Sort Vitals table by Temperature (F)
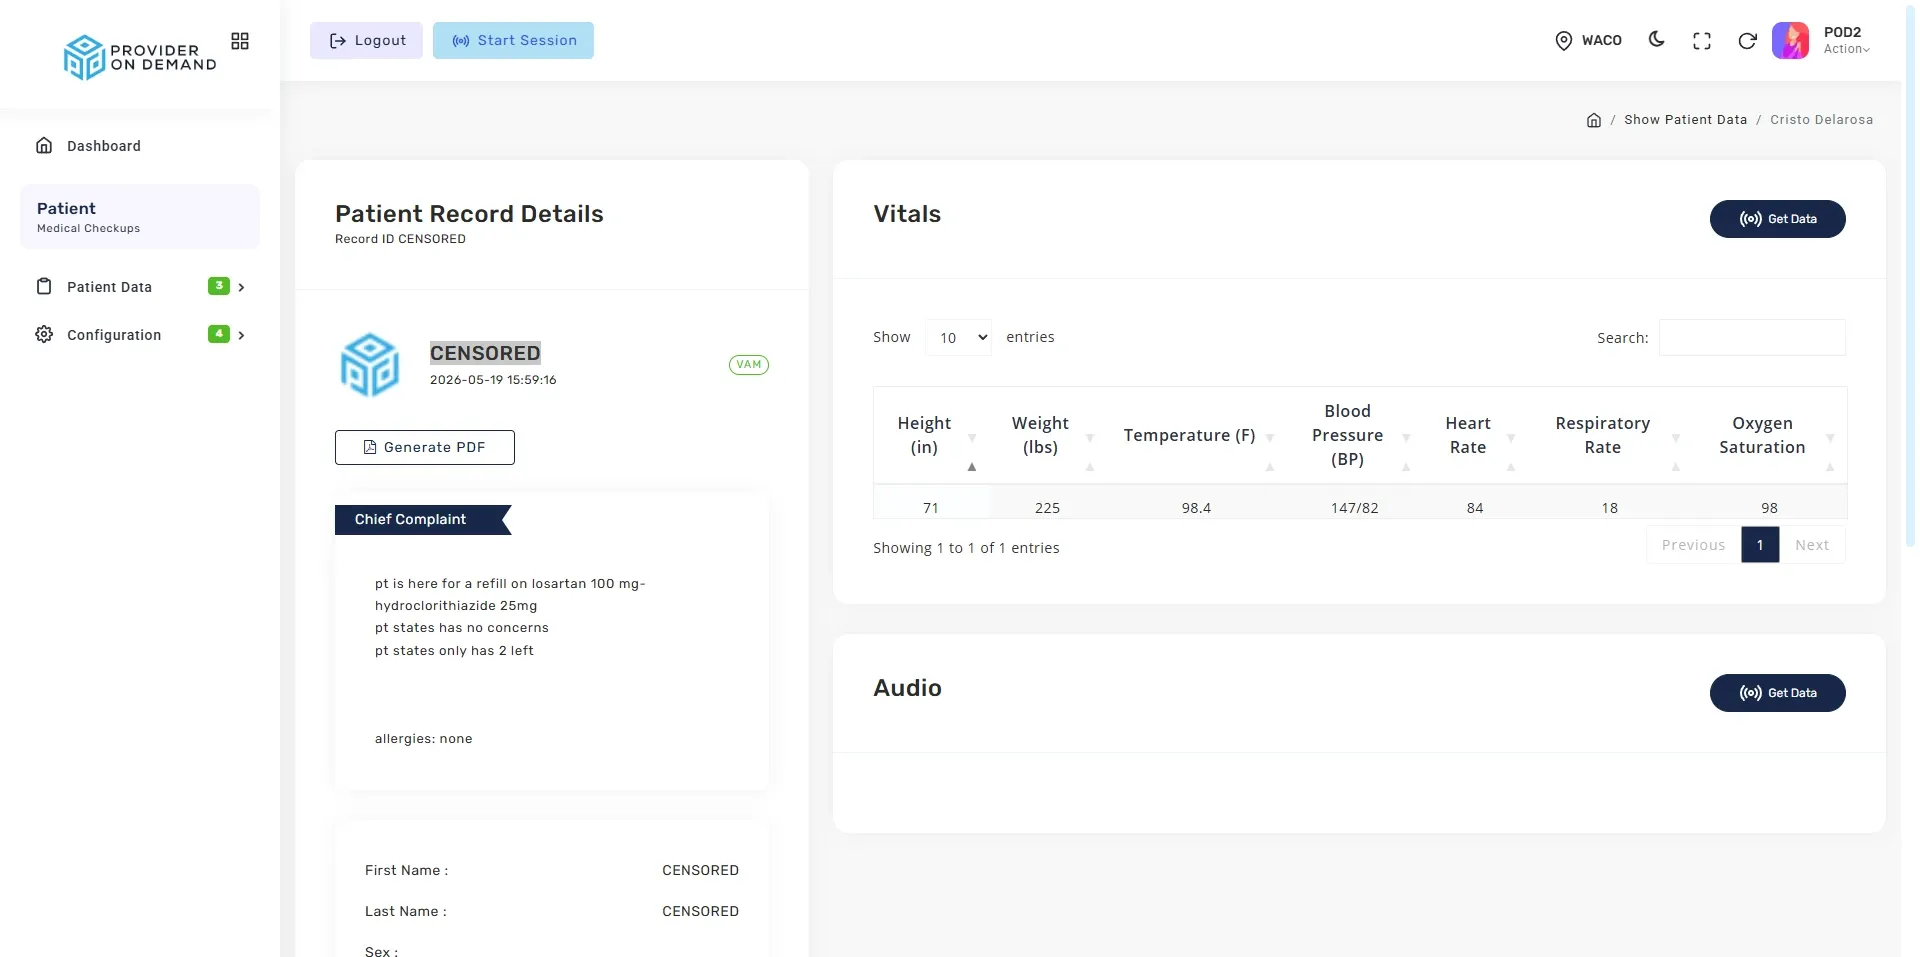Image resolution: width=1920 pixels, height=957 pixels. (1195, 436)
